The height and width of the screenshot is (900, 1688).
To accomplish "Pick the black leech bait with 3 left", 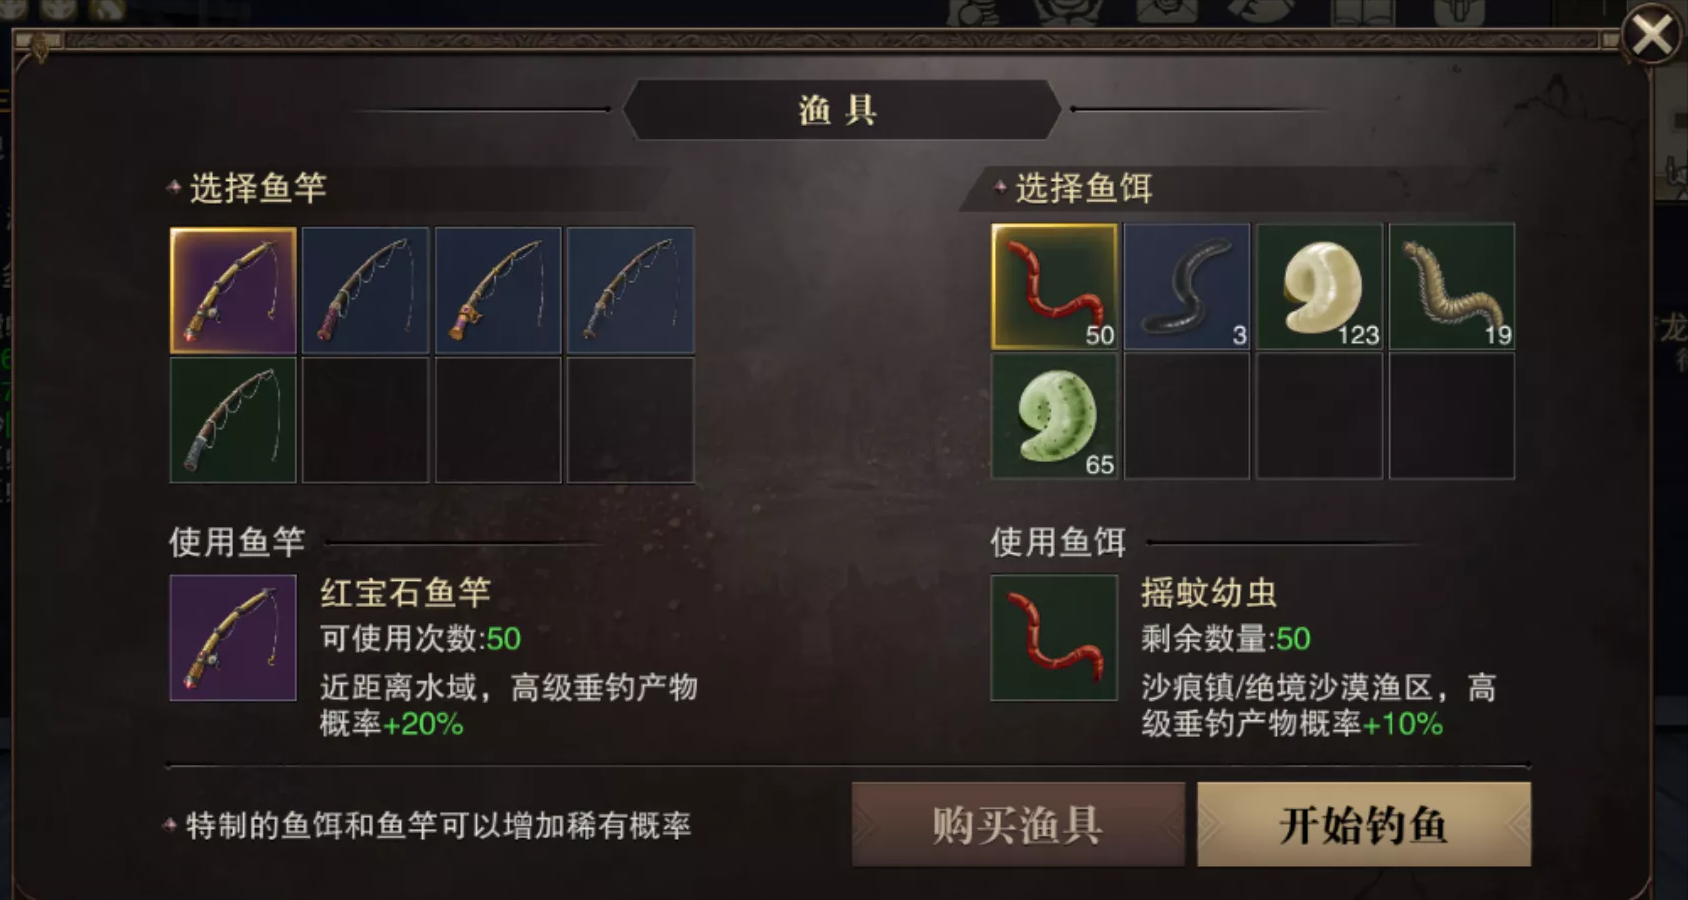I will [x=1187, y=287].
